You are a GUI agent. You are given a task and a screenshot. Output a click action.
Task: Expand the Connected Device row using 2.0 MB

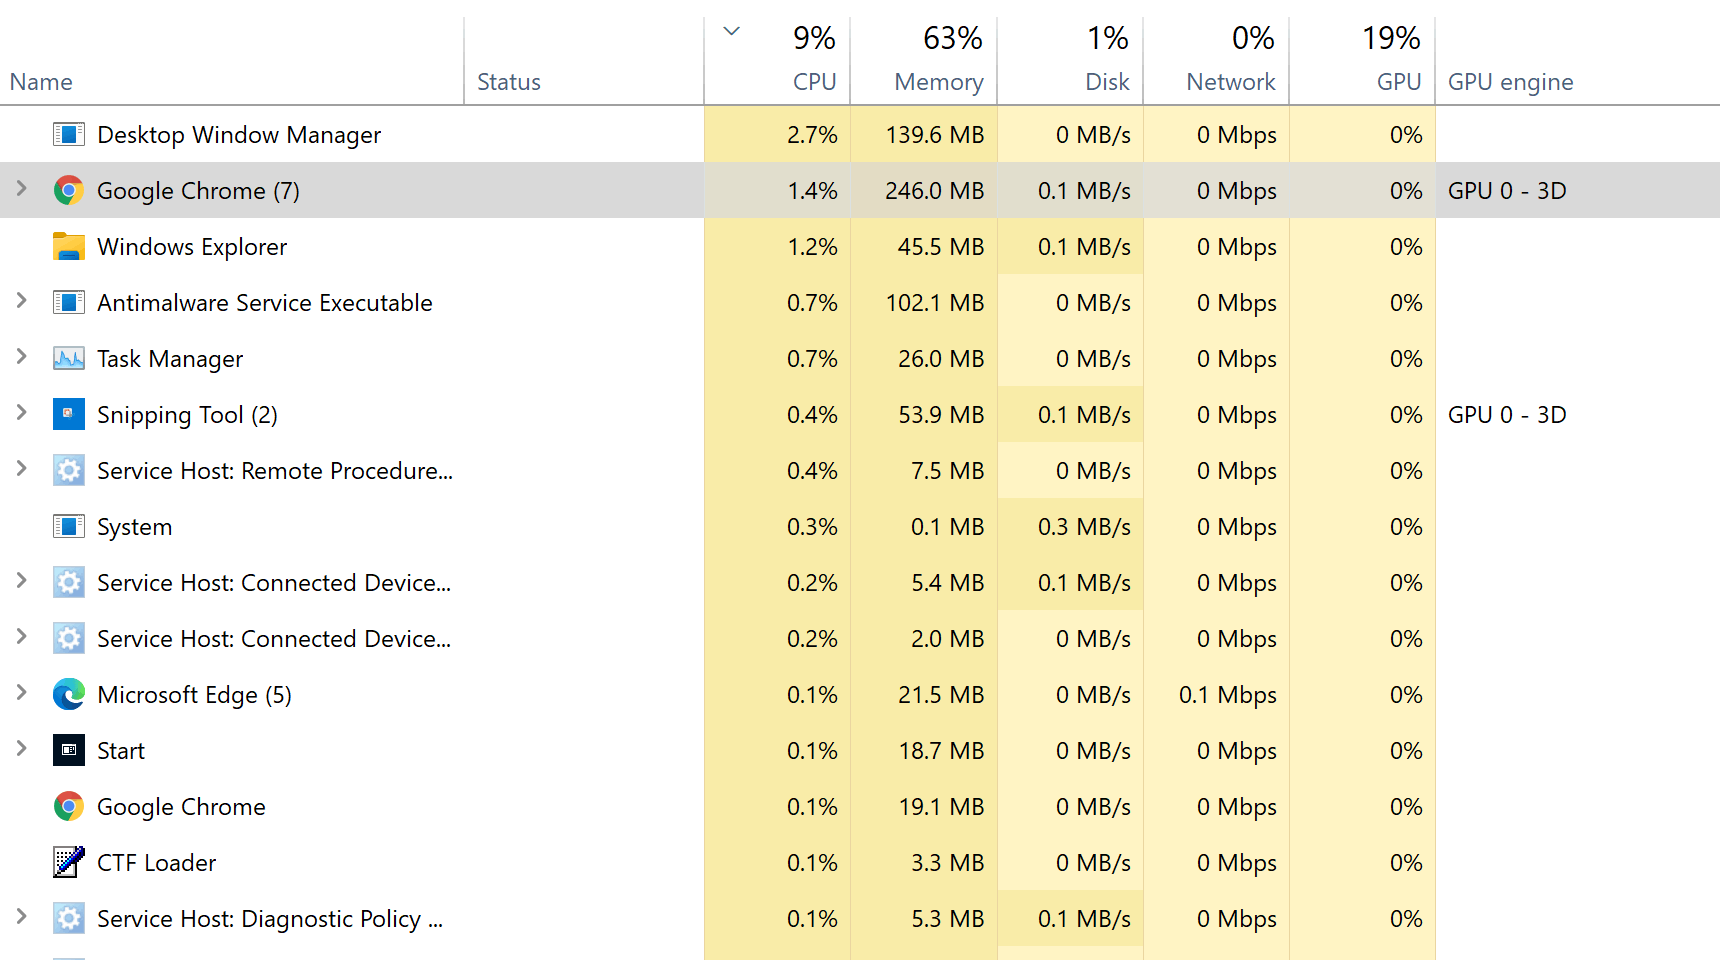(x=21, y=636)
